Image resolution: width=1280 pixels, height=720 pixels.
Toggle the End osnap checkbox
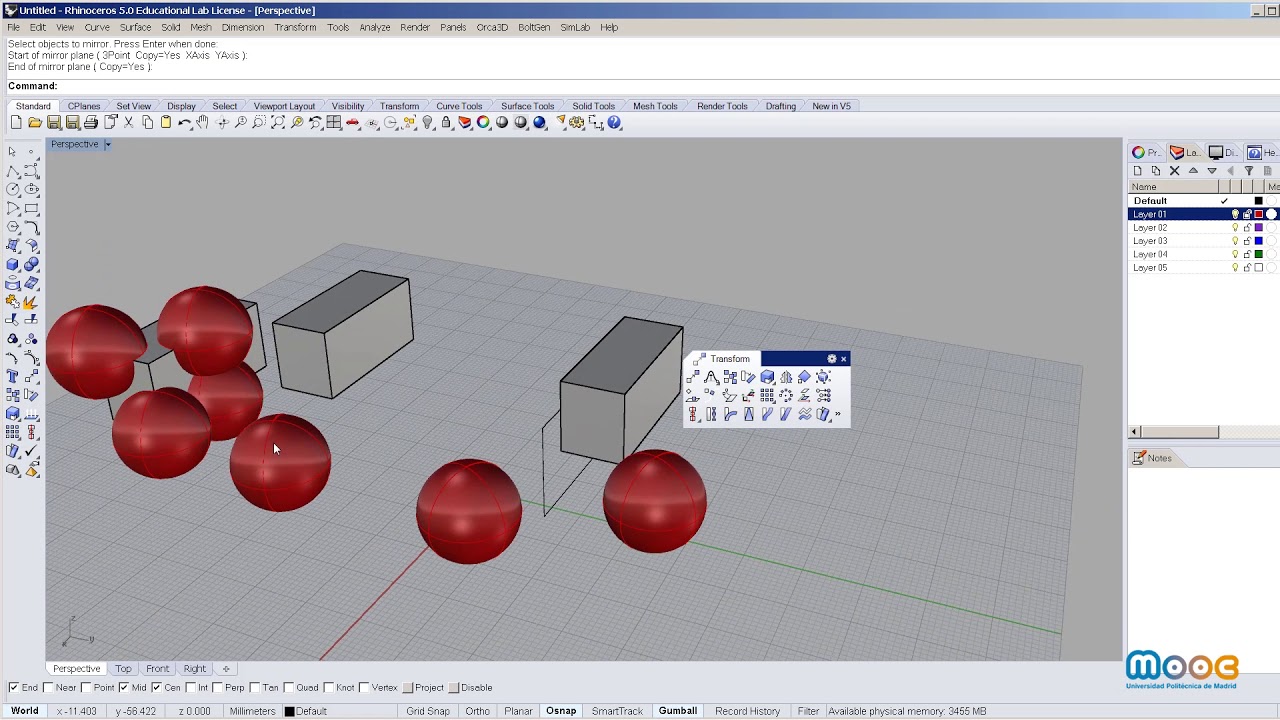[x=13, y=688]
